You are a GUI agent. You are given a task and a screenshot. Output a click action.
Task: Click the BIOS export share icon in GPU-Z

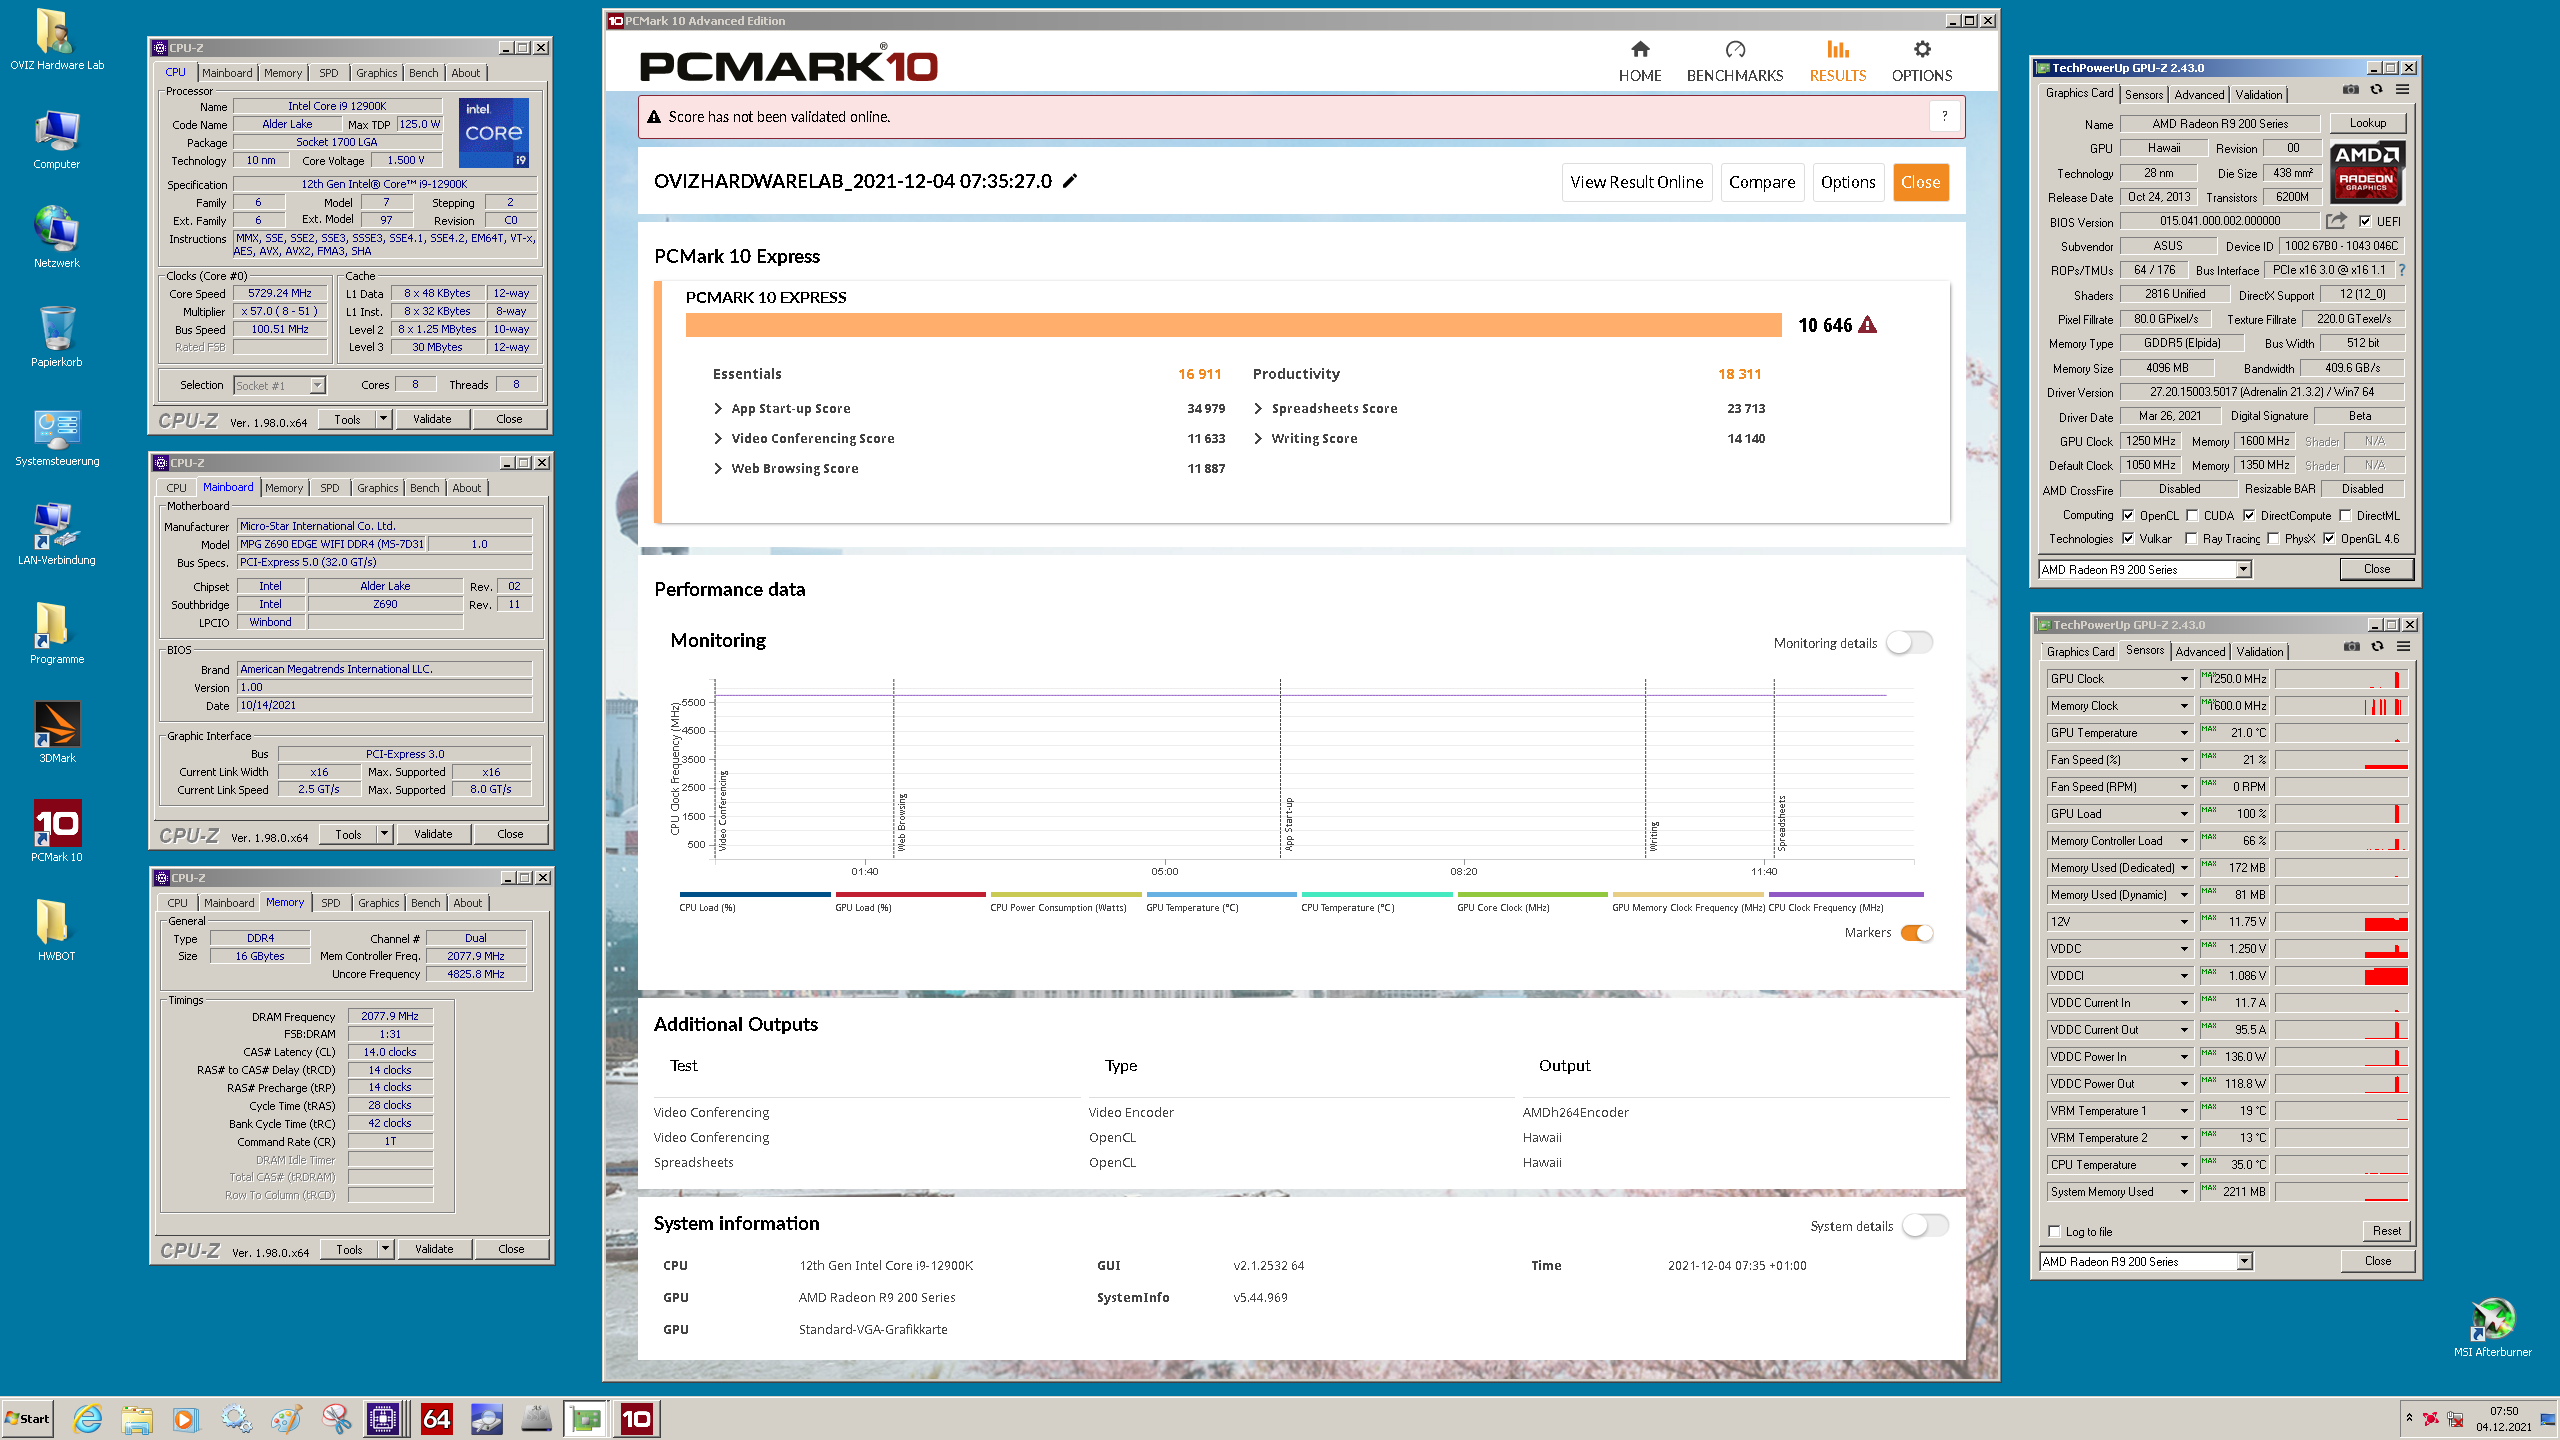click(2336, 221)
